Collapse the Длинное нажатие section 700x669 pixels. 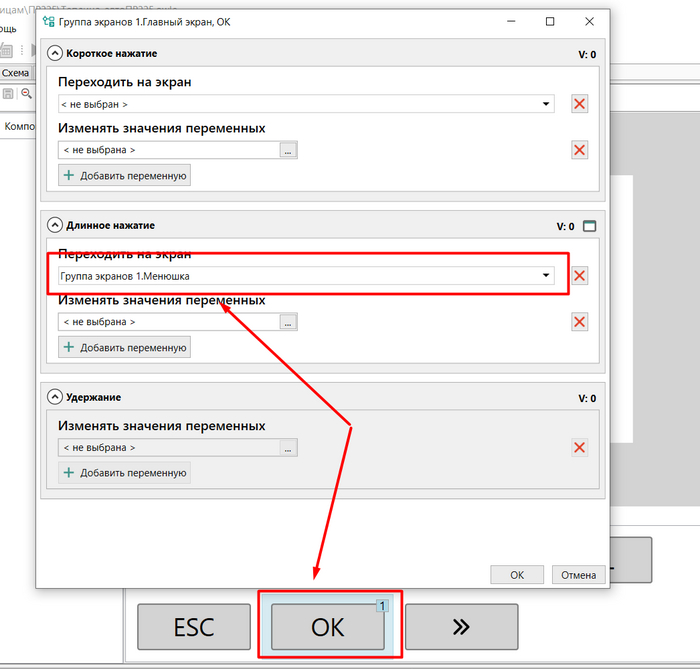pos(54,225)
